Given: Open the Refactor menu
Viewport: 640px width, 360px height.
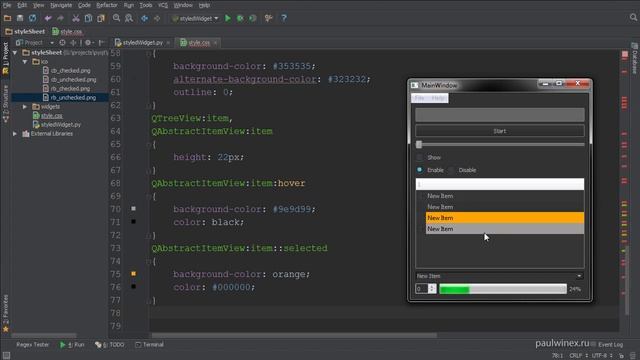Looking at the screenshot, I should tap(107, 5).
